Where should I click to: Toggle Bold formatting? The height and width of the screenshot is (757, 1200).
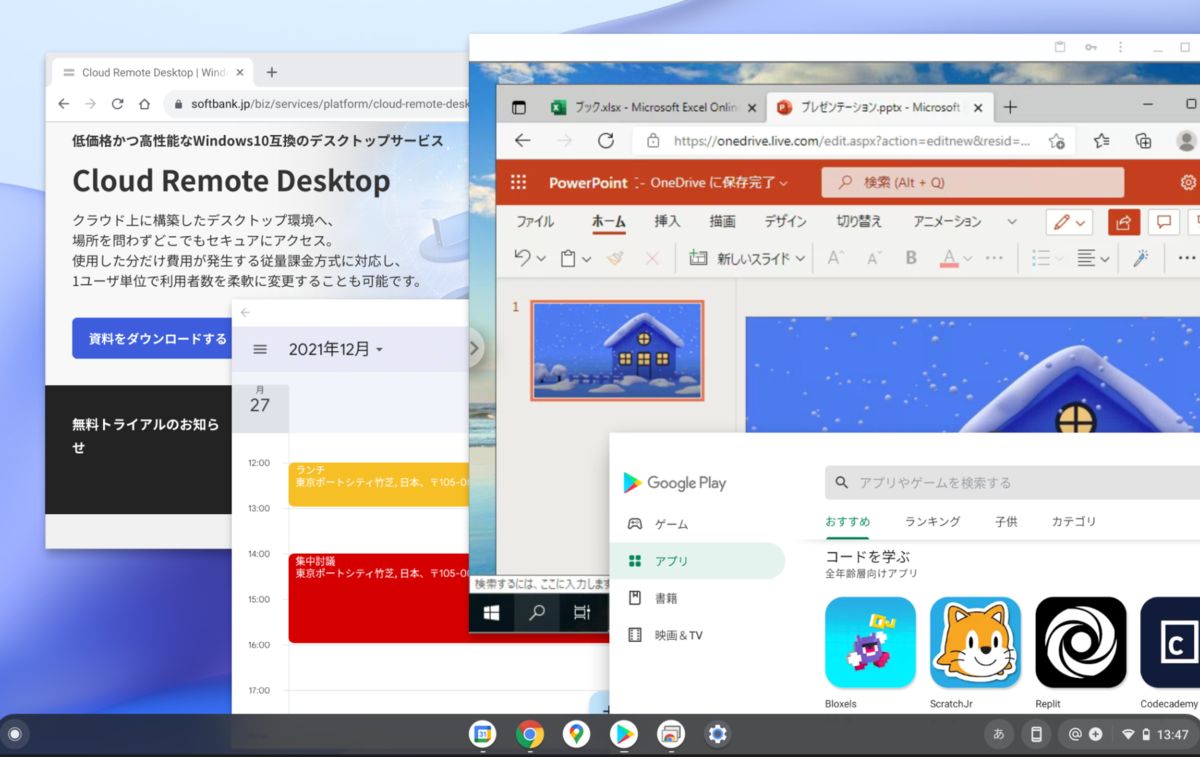tap(910, 257)
